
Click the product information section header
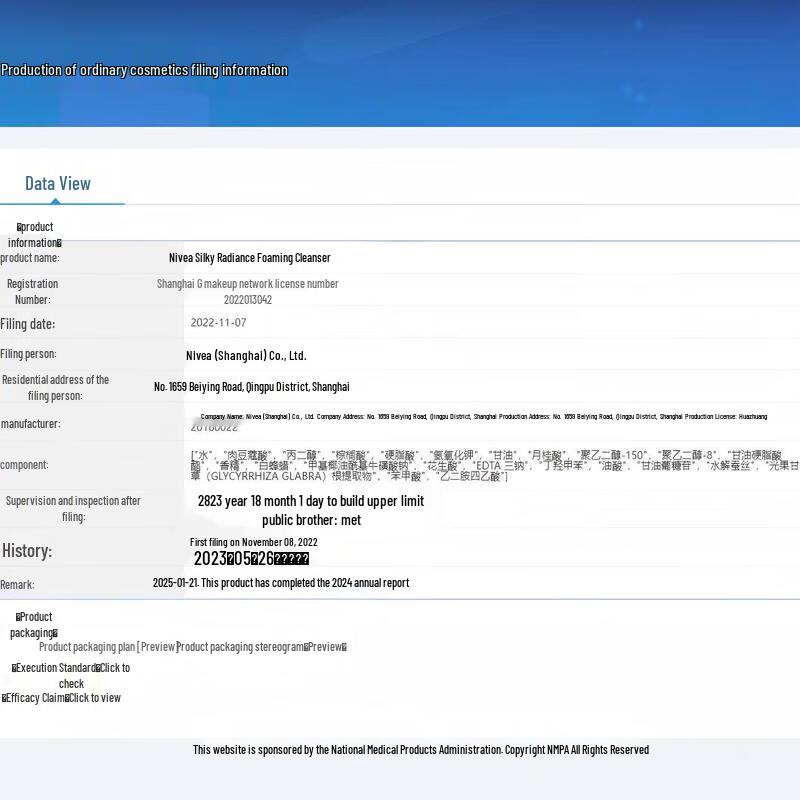(x=35, y=235)
